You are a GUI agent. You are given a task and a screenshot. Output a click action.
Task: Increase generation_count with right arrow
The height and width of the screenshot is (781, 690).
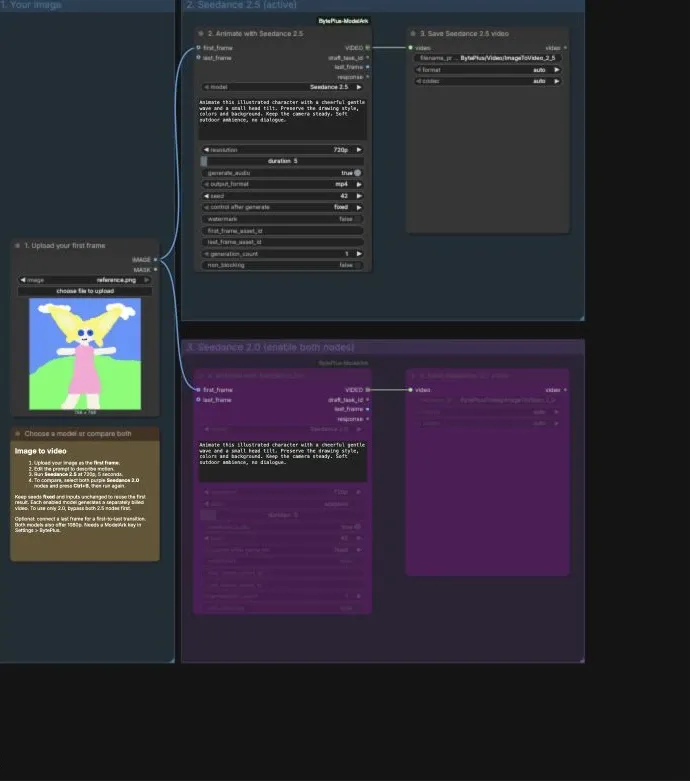coord(359,254)
